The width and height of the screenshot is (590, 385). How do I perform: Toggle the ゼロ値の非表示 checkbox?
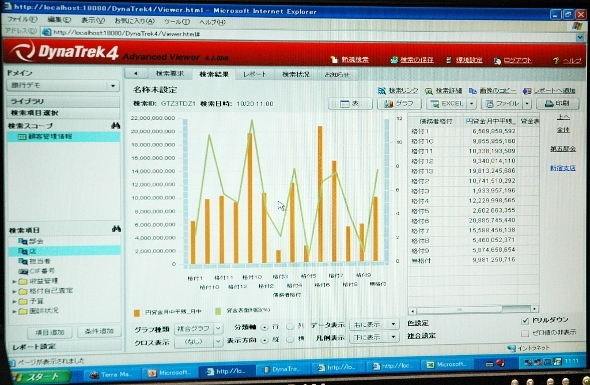click(x=525, y=333)
